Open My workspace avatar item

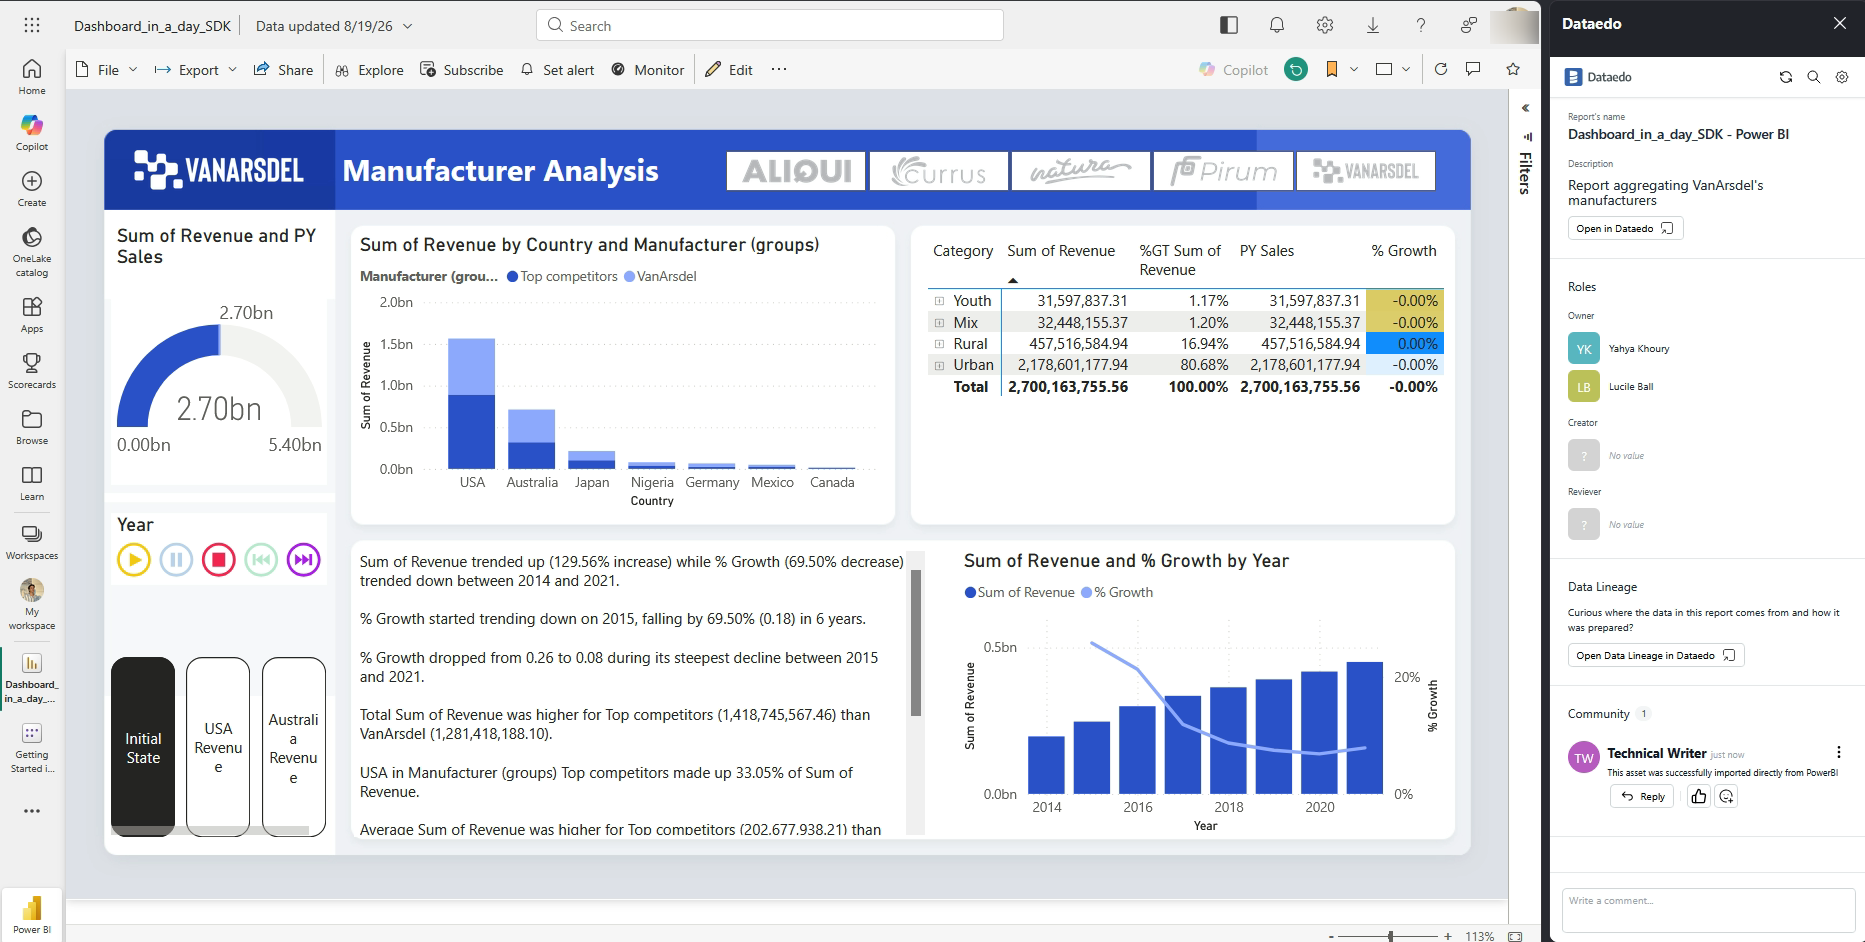pos(32,605)
